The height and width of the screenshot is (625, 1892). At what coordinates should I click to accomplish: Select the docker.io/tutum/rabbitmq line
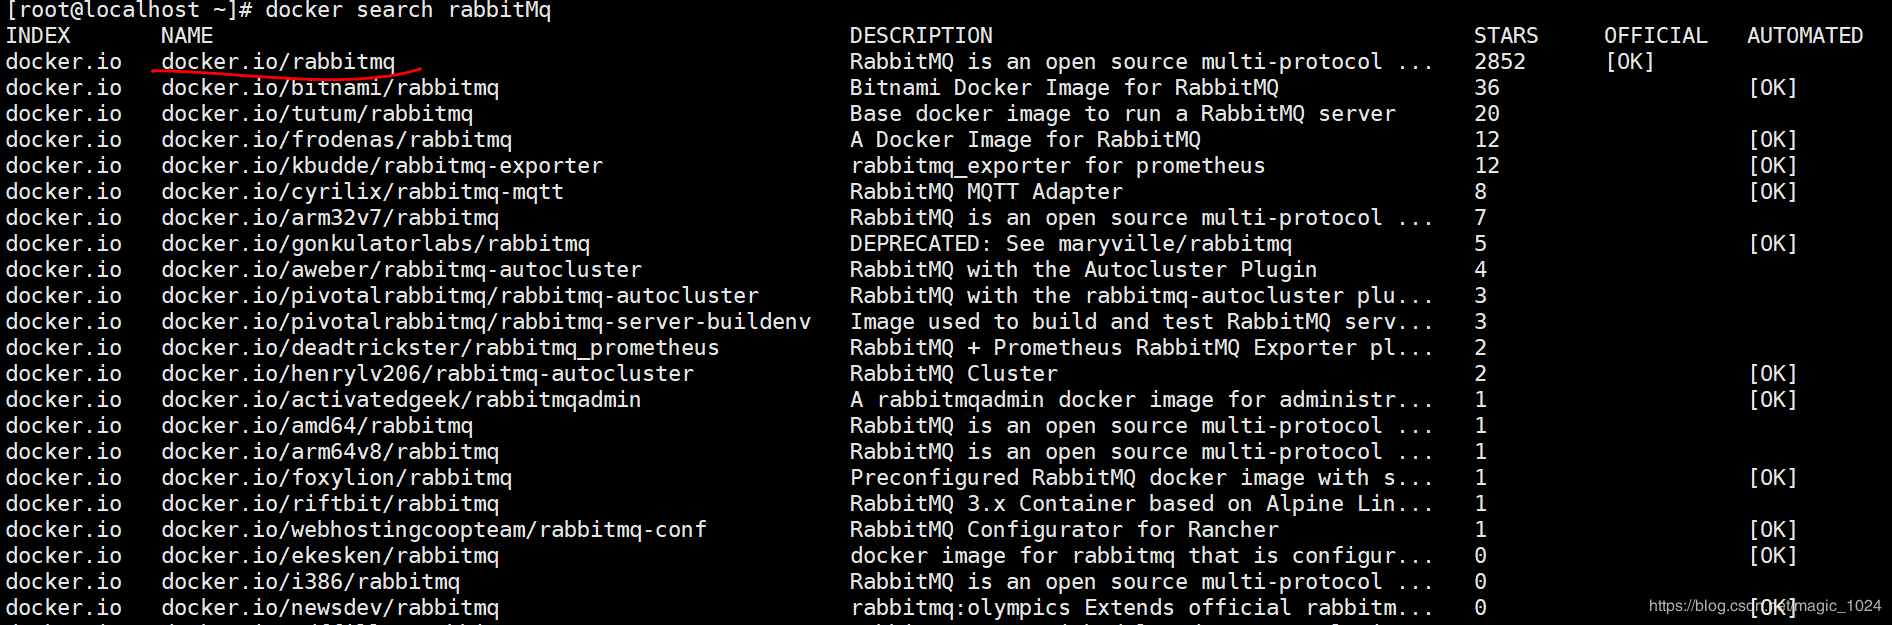pyautogui.click(x=317, y=114)
